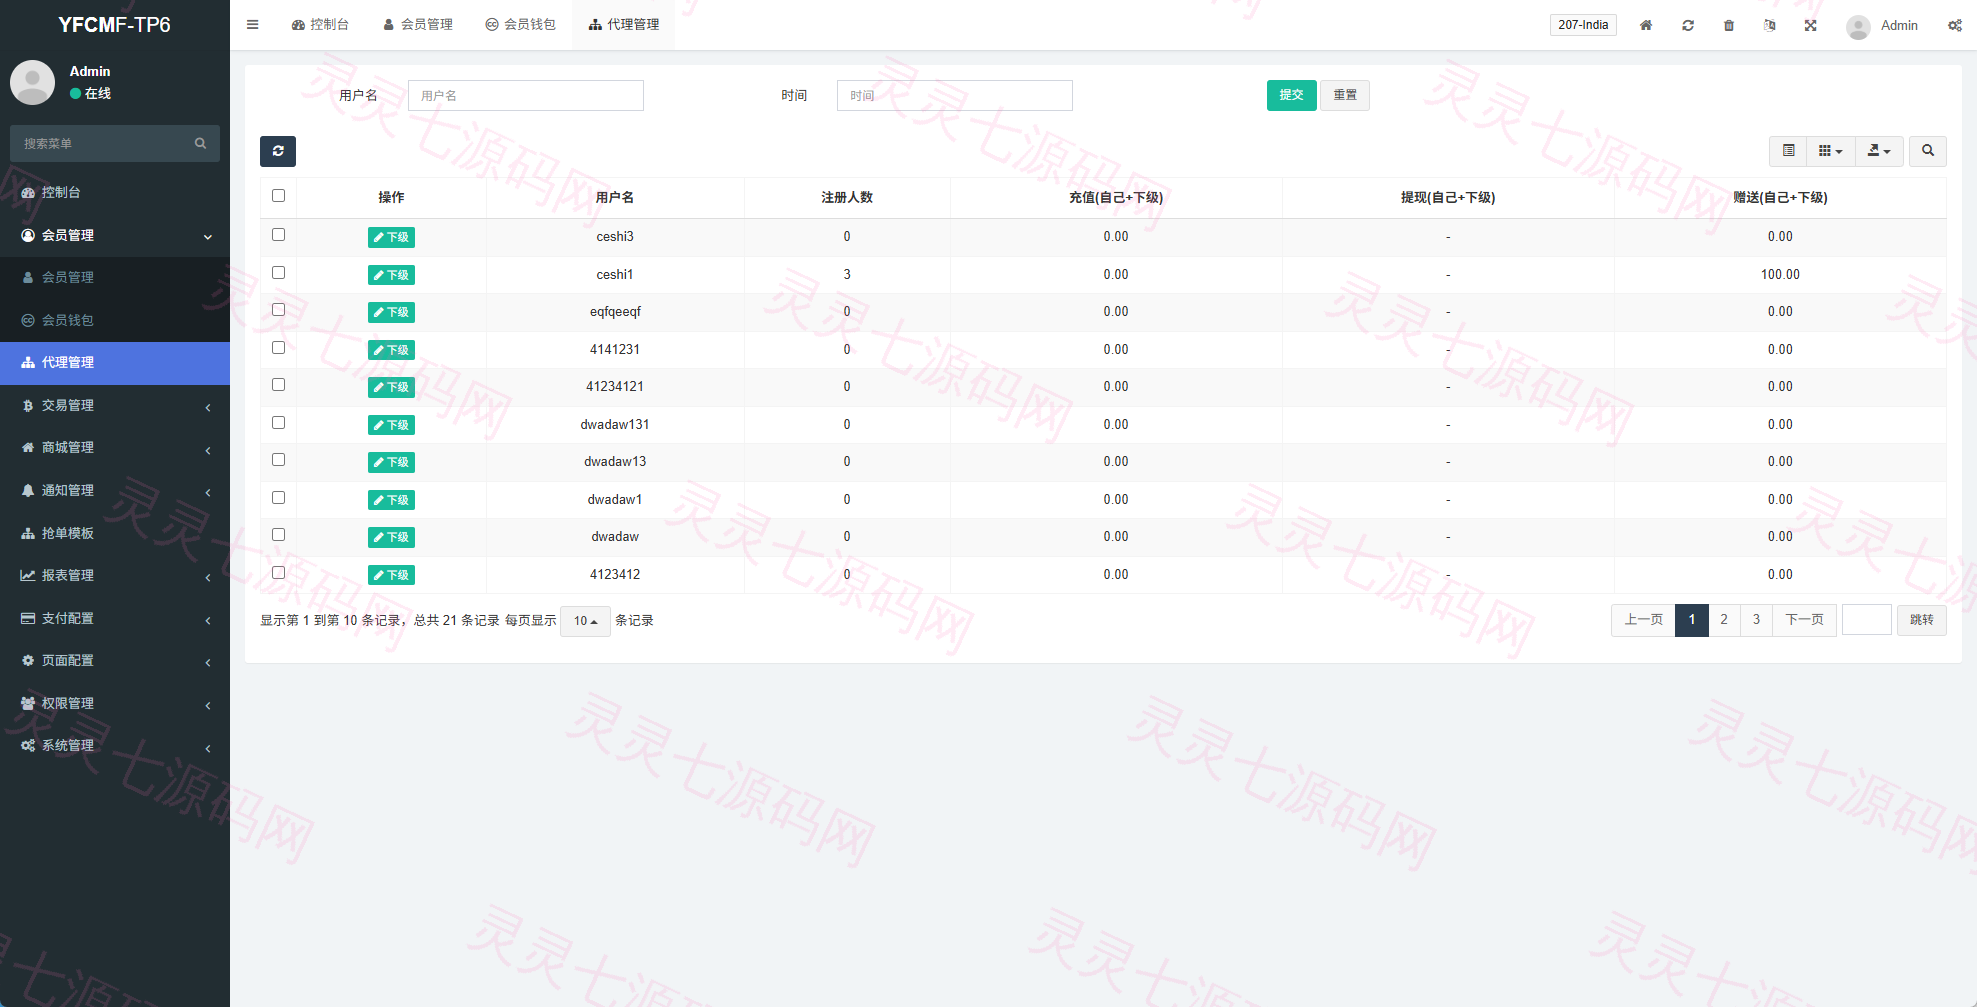
Task: Check the select-all checkbox in table header
Action: (x=278, y=196)
